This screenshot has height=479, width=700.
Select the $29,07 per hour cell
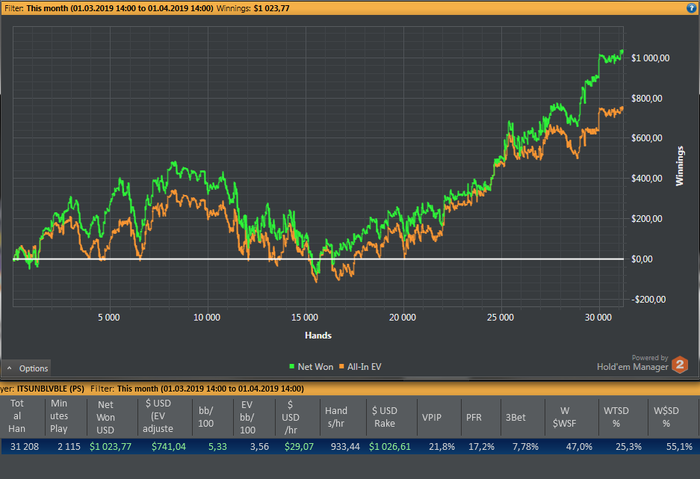[x=299, y=446]
